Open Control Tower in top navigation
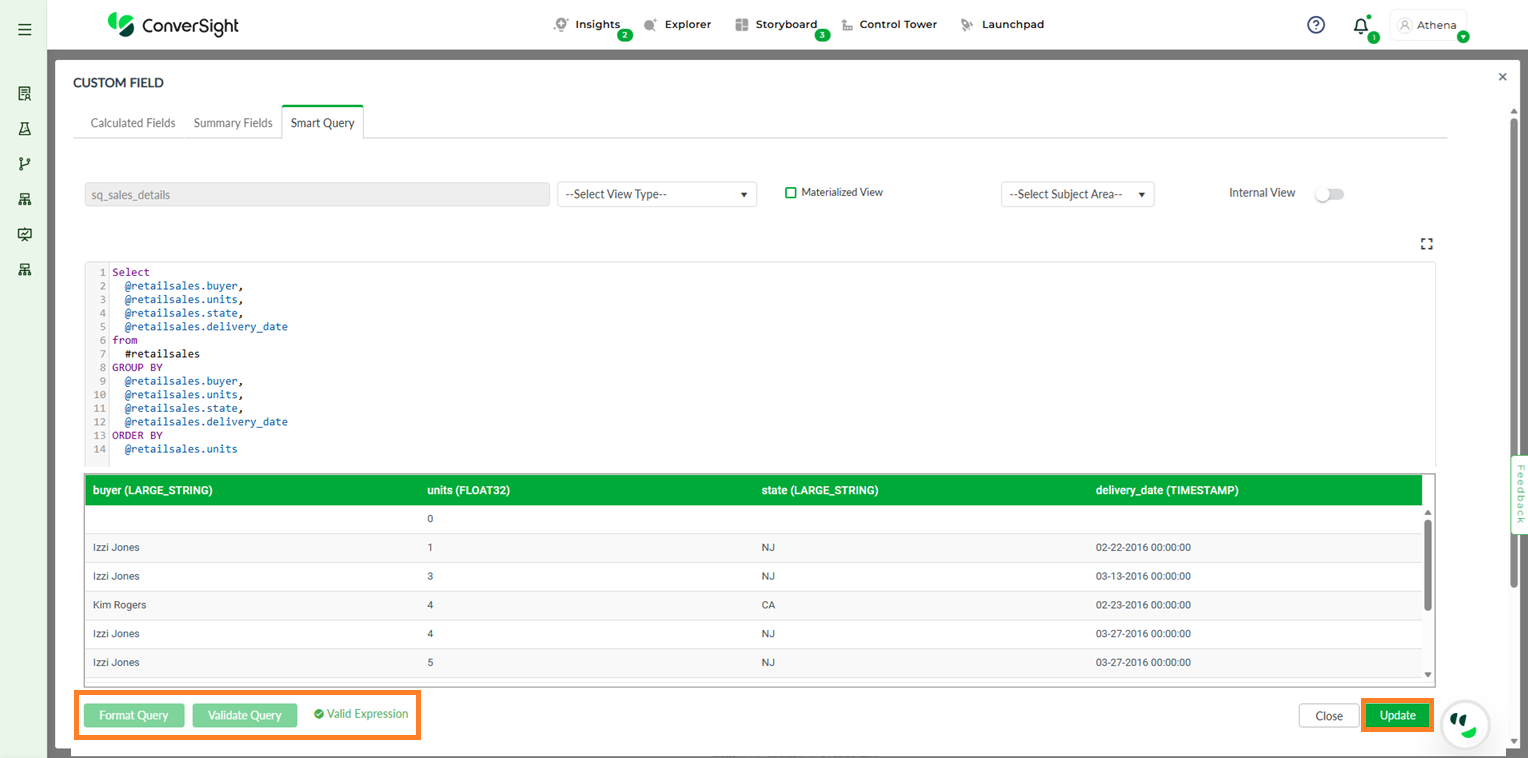 tap(898, 24)
